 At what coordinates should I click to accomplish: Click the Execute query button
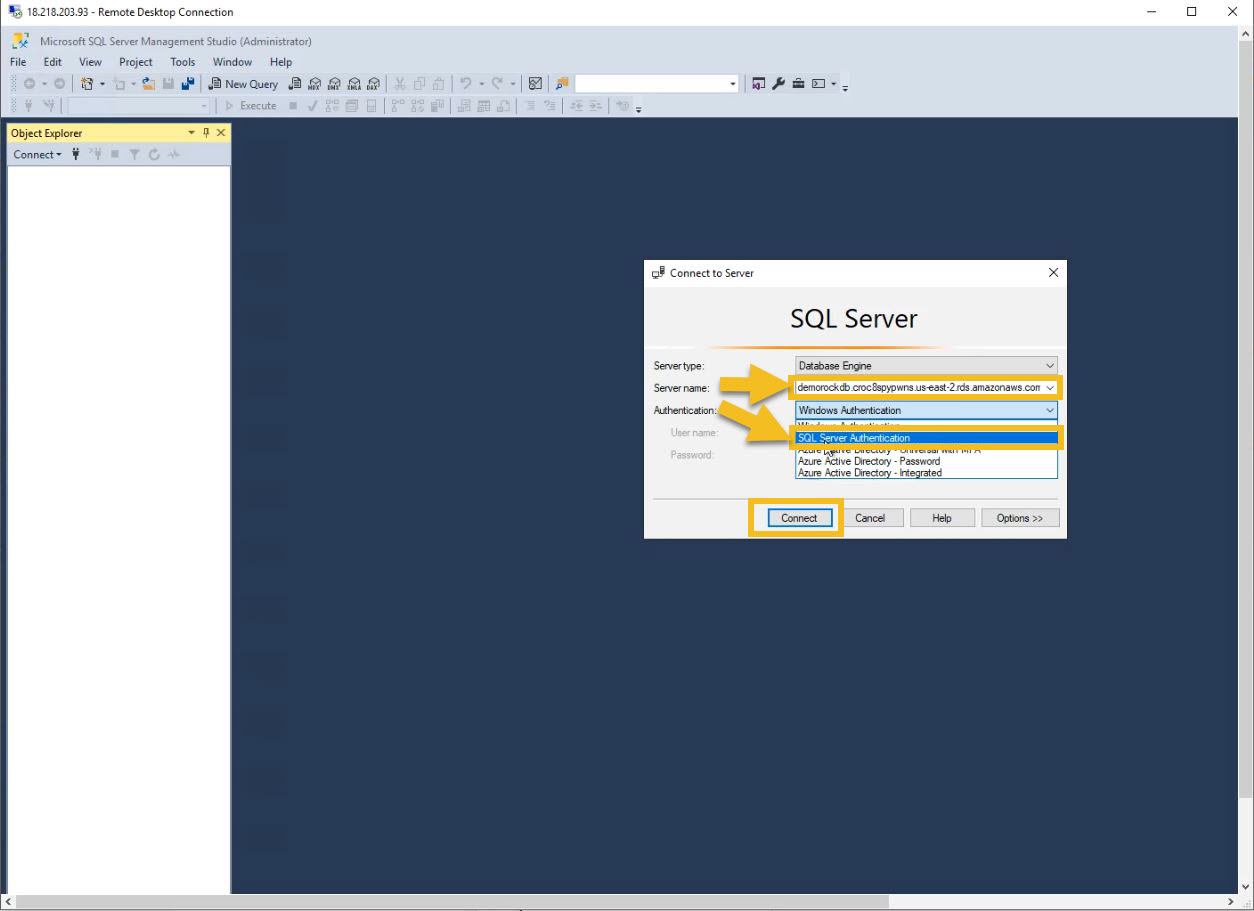(250, 106)
